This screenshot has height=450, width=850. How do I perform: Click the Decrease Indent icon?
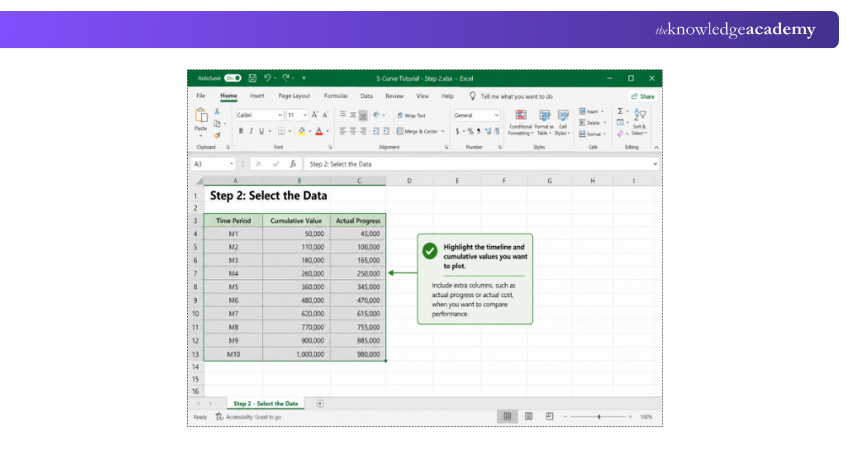click(376, 131)
